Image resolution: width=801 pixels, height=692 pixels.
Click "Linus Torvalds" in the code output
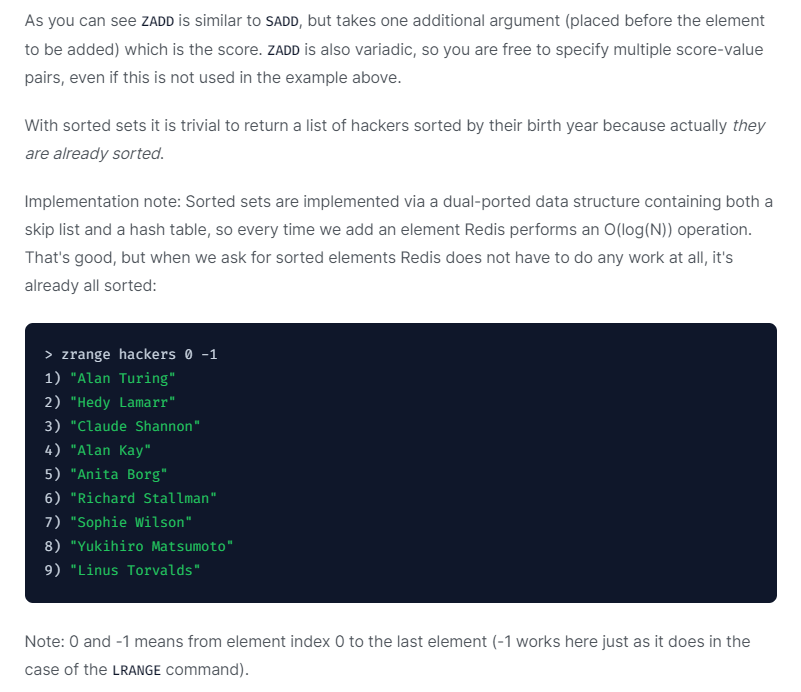click(x=135, y=570)
